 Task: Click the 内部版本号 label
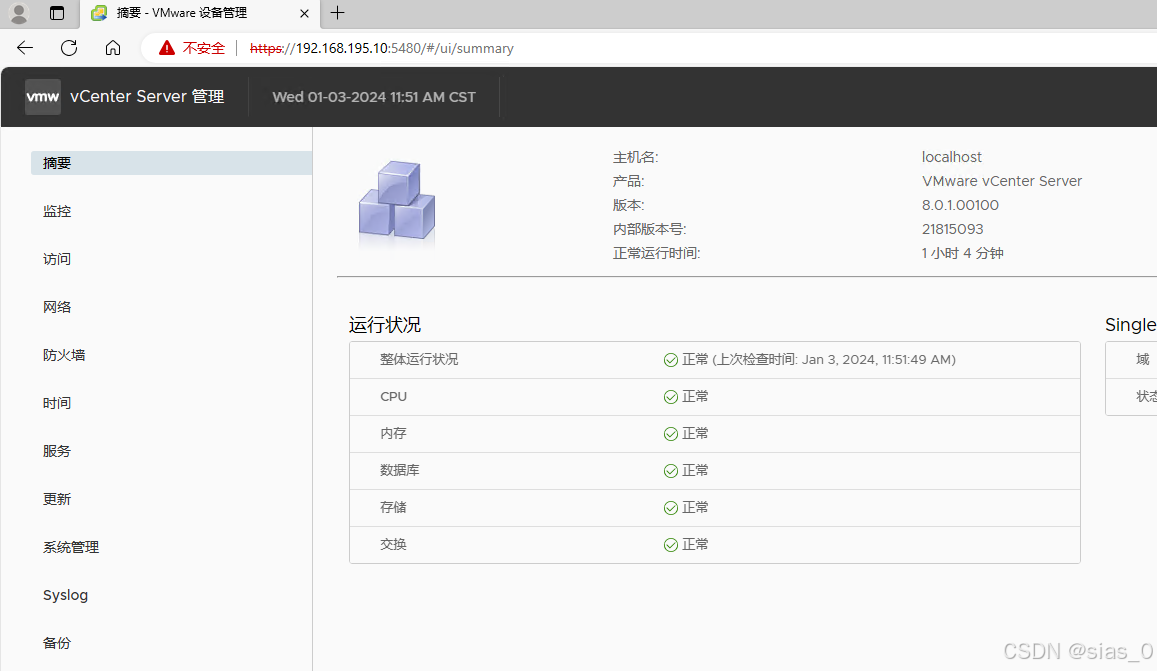click(649, 229)
